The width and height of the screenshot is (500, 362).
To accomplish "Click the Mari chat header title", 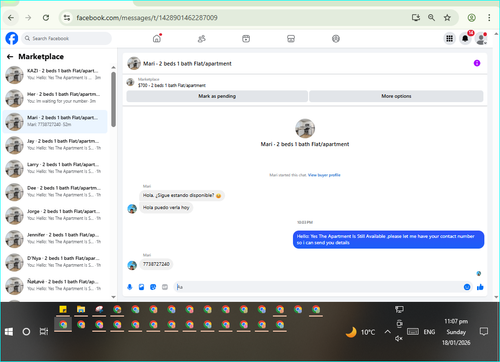I will (187, 63).
